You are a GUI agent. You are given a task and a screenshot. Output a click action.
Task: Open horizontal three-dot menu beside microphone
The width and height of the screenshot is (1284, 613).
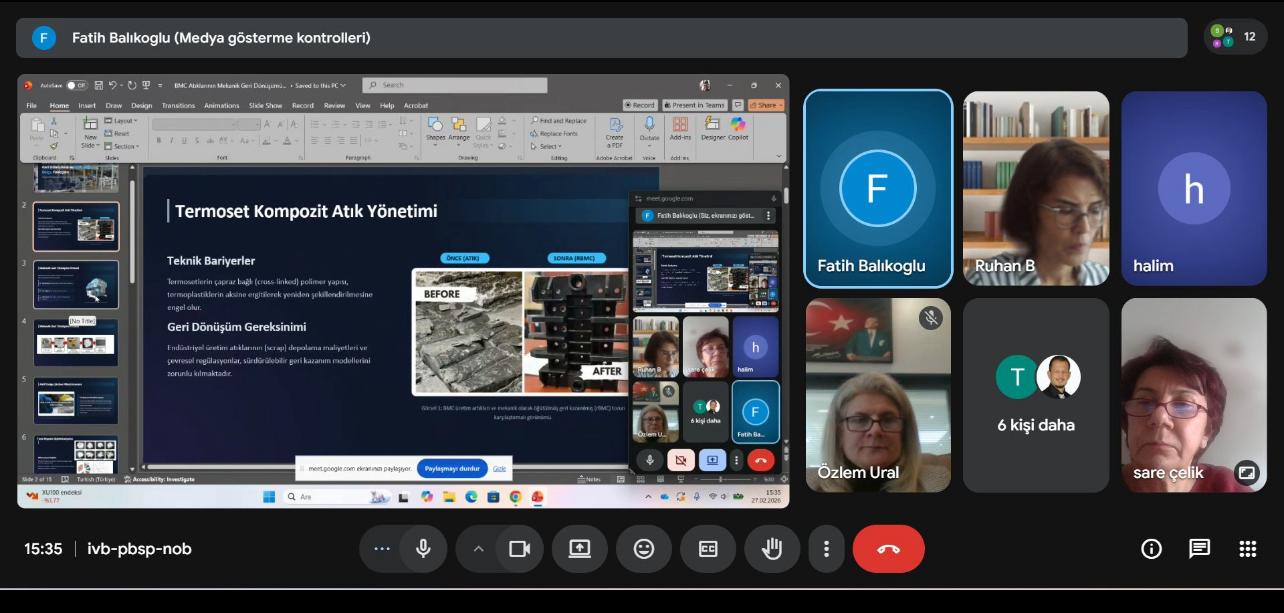[x=382, y=549]
